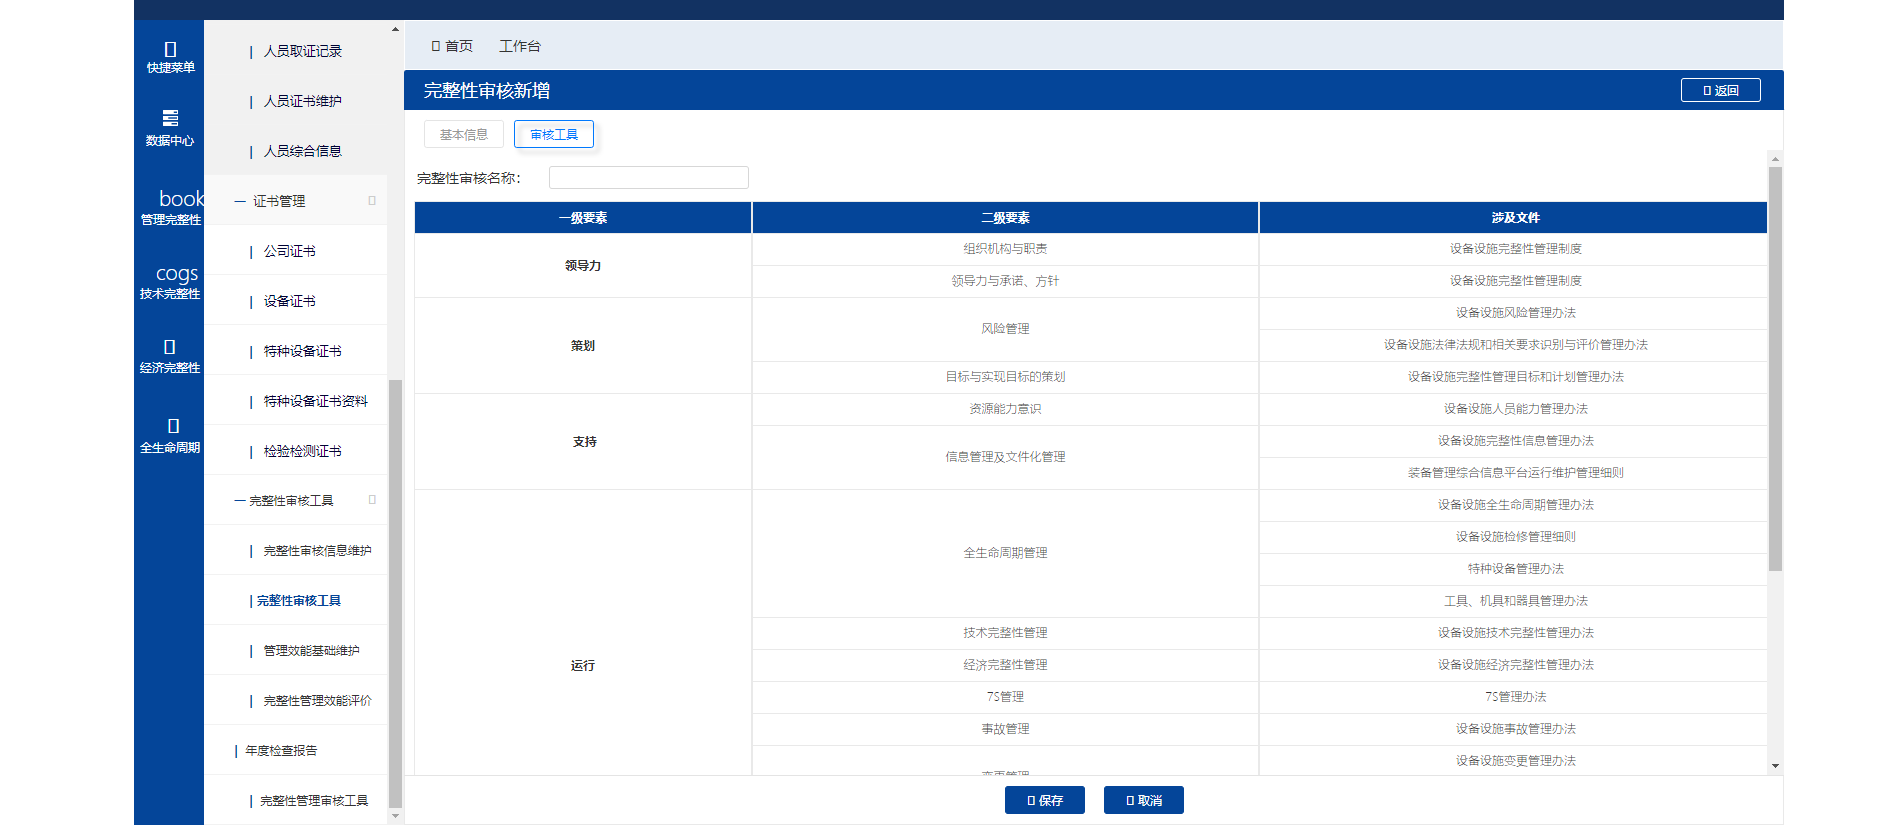Click the 信息管理及文件化管理 cell
This screenshot has width=1887, height=832.
[1005, 457]
